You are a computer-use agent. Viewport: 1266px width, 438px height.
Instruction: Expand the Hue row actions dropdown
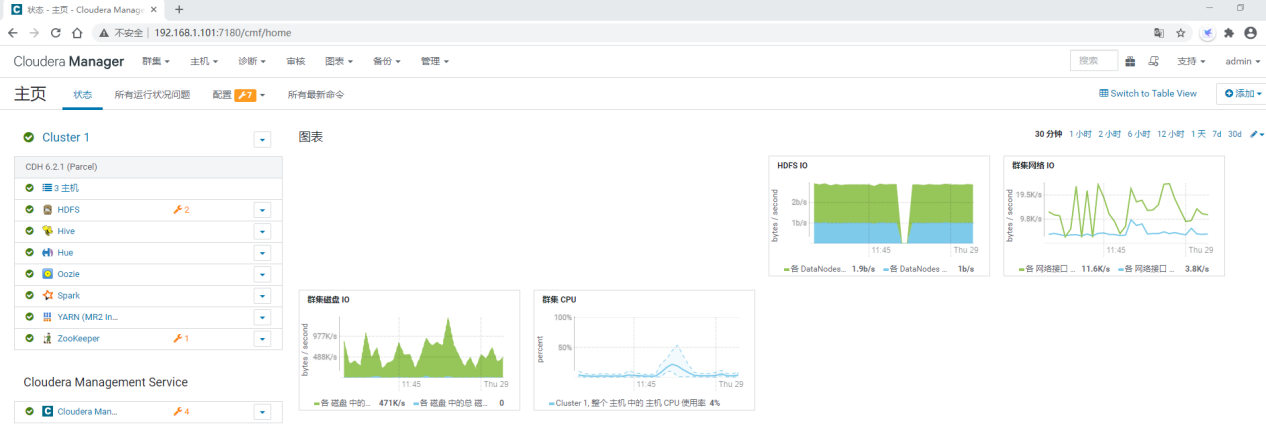(263, 253)
